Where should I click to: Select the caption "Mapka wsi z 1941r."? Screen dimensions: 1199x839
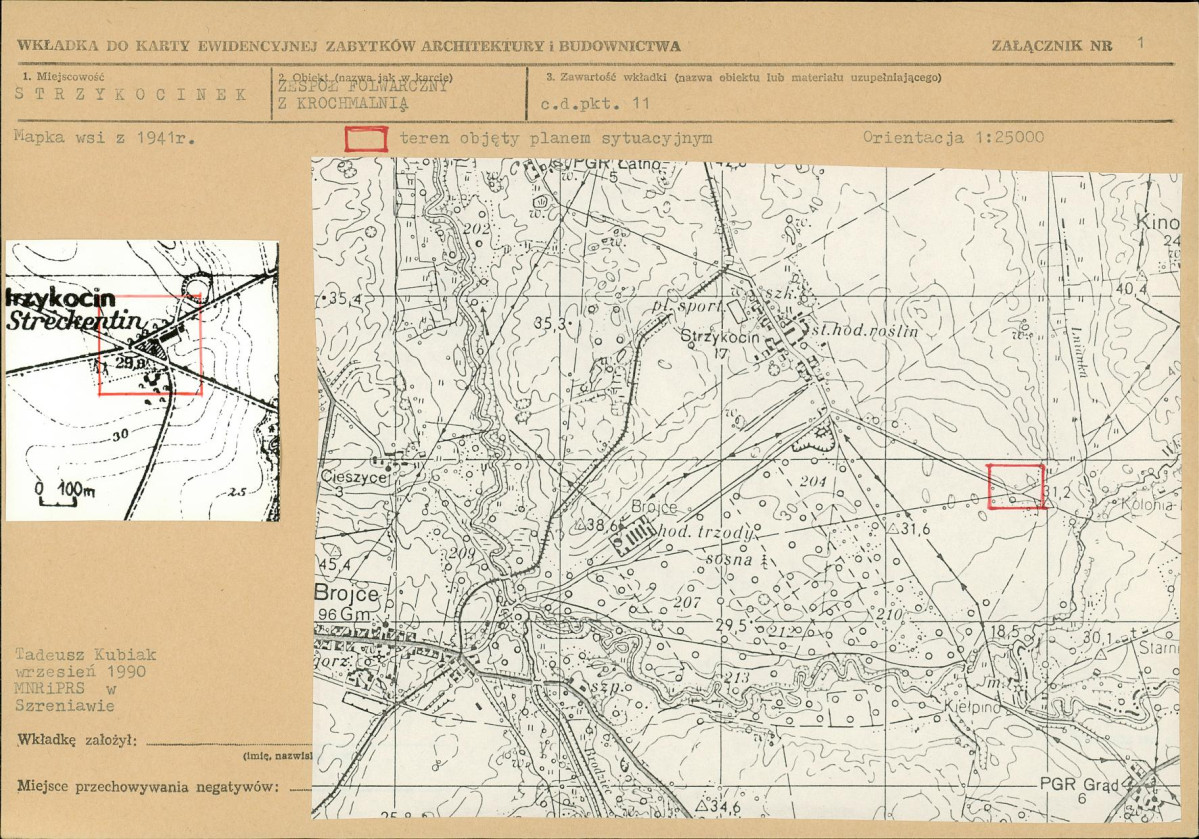(x=105, y=138)
